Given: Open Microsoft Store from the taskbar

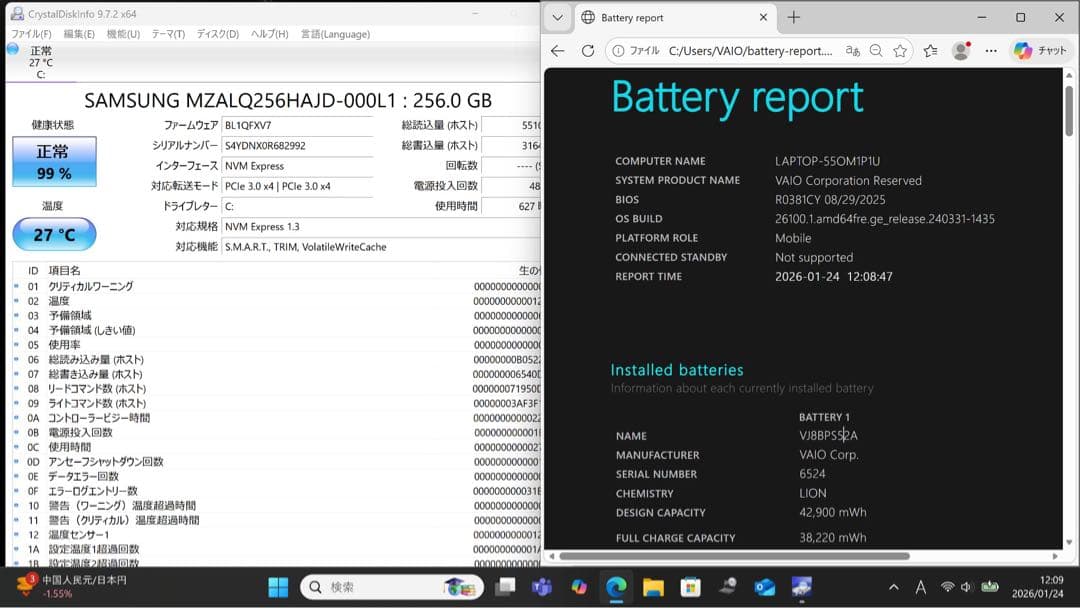Looking at the screenshot, I should [691, 587].
